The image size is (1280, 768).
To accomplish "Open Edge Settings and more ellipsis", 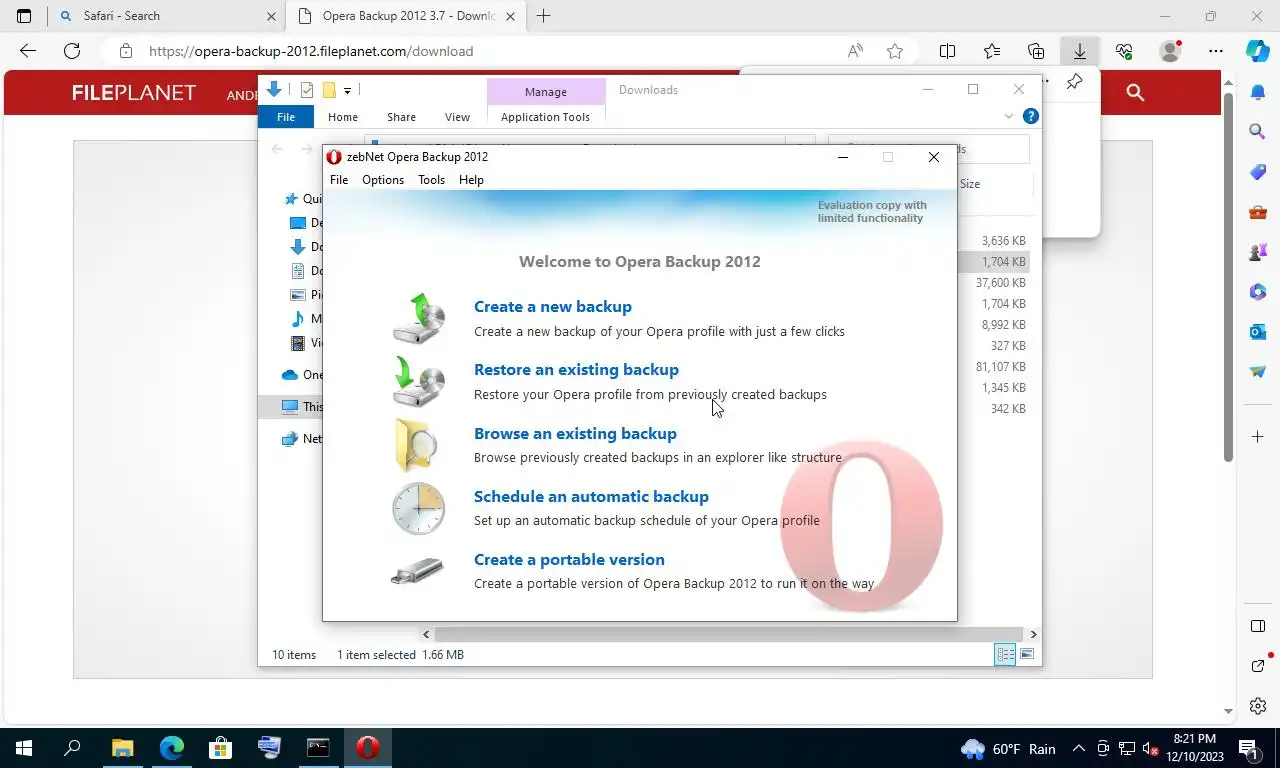I will pos(1215,51).
